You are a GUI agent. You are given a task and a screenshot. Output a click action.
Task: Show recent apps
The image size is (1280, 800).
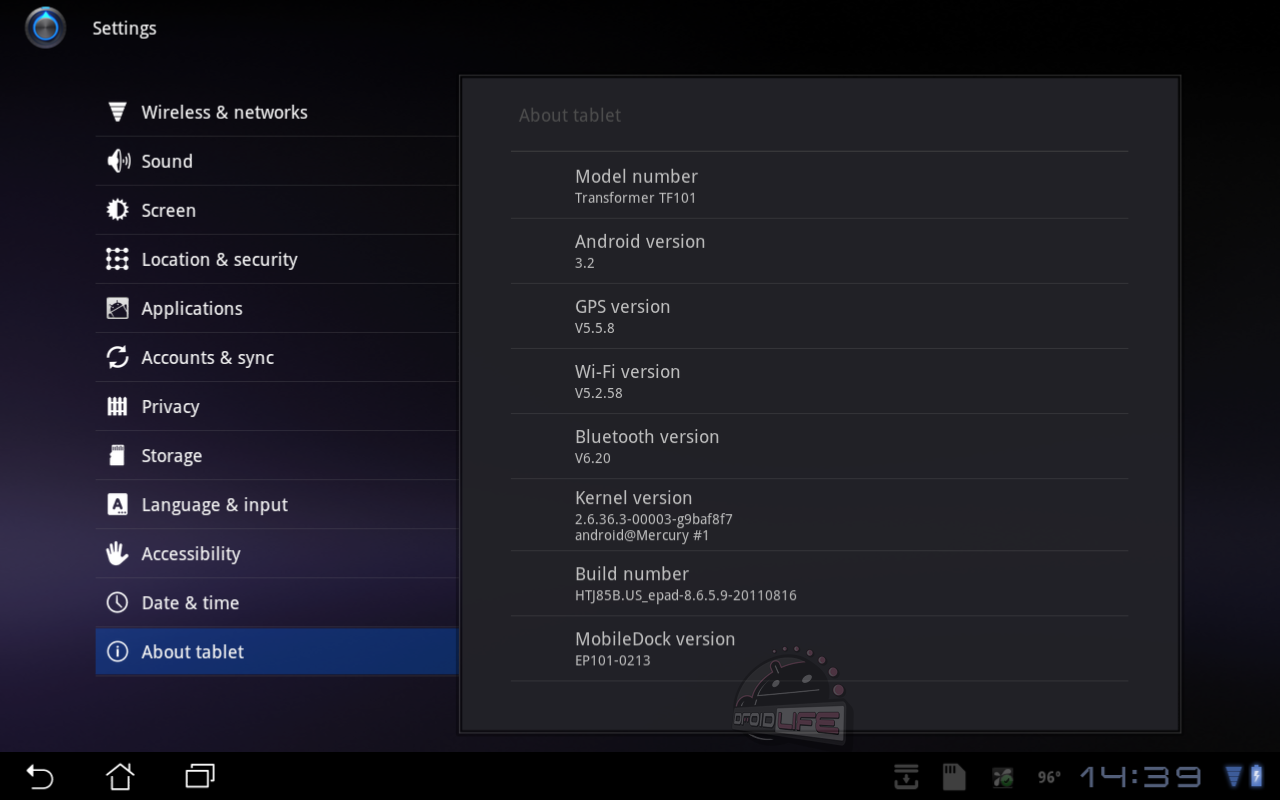200,776
